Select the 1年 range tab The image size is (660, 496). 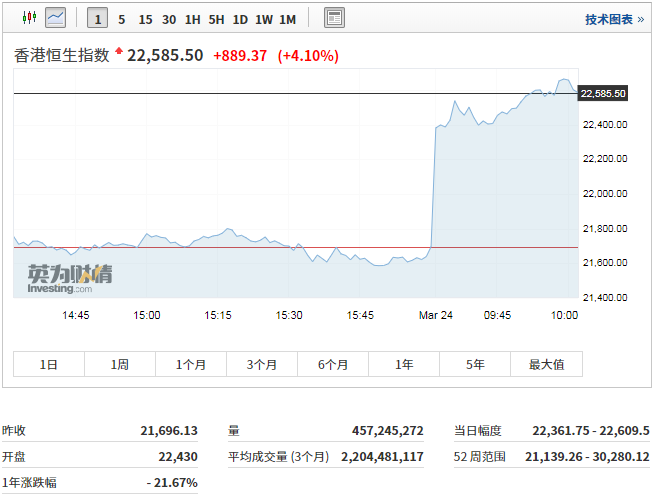[x=404, y=365]
